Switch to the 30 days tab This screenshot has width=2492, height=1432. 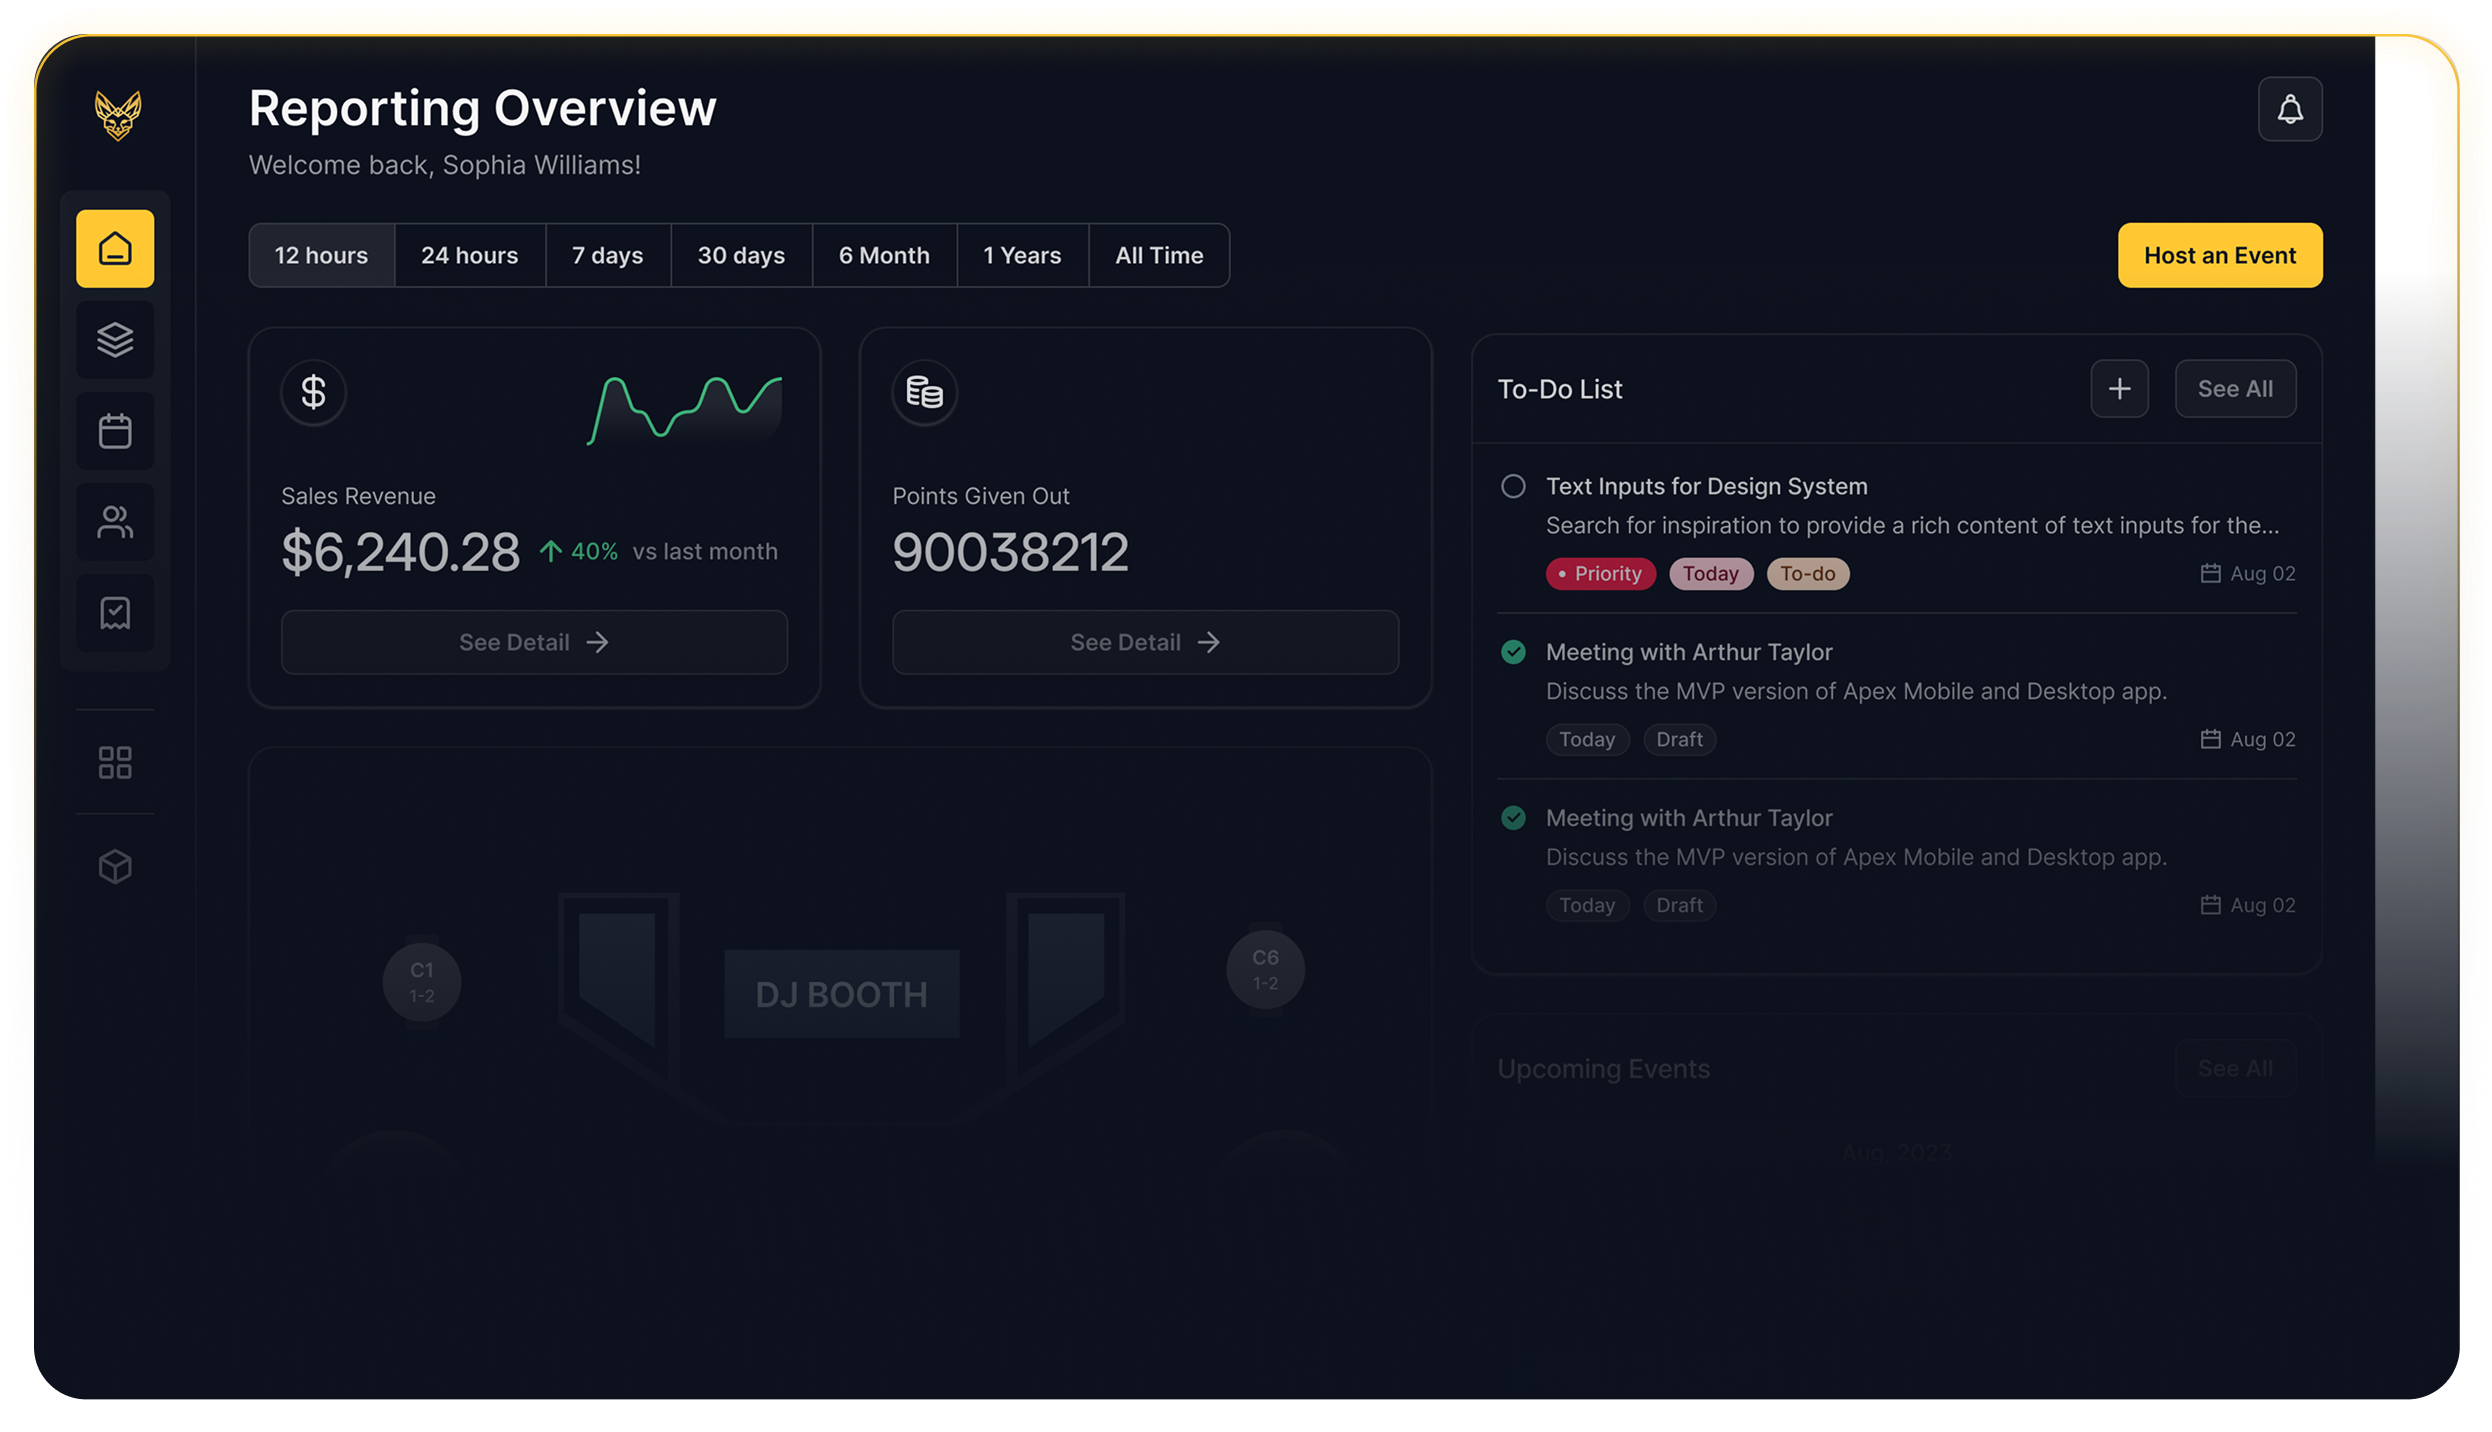(x=741, y=256)
